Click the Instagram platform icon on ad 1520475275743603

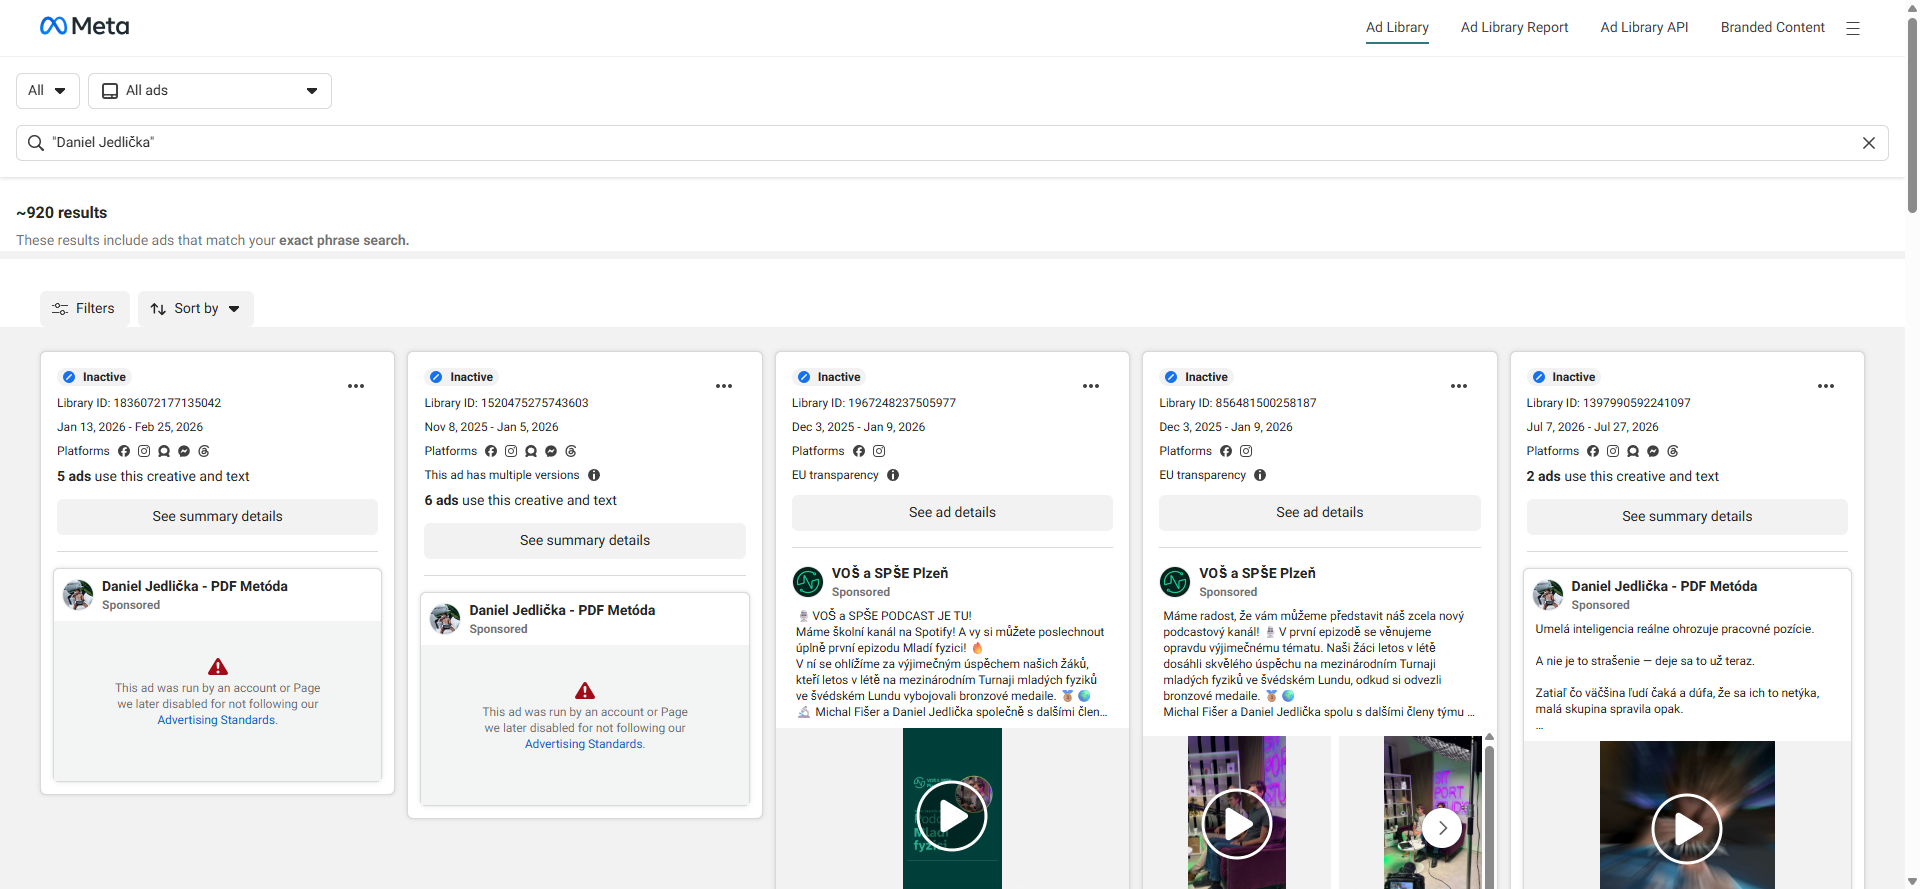[x=511, y=451]
